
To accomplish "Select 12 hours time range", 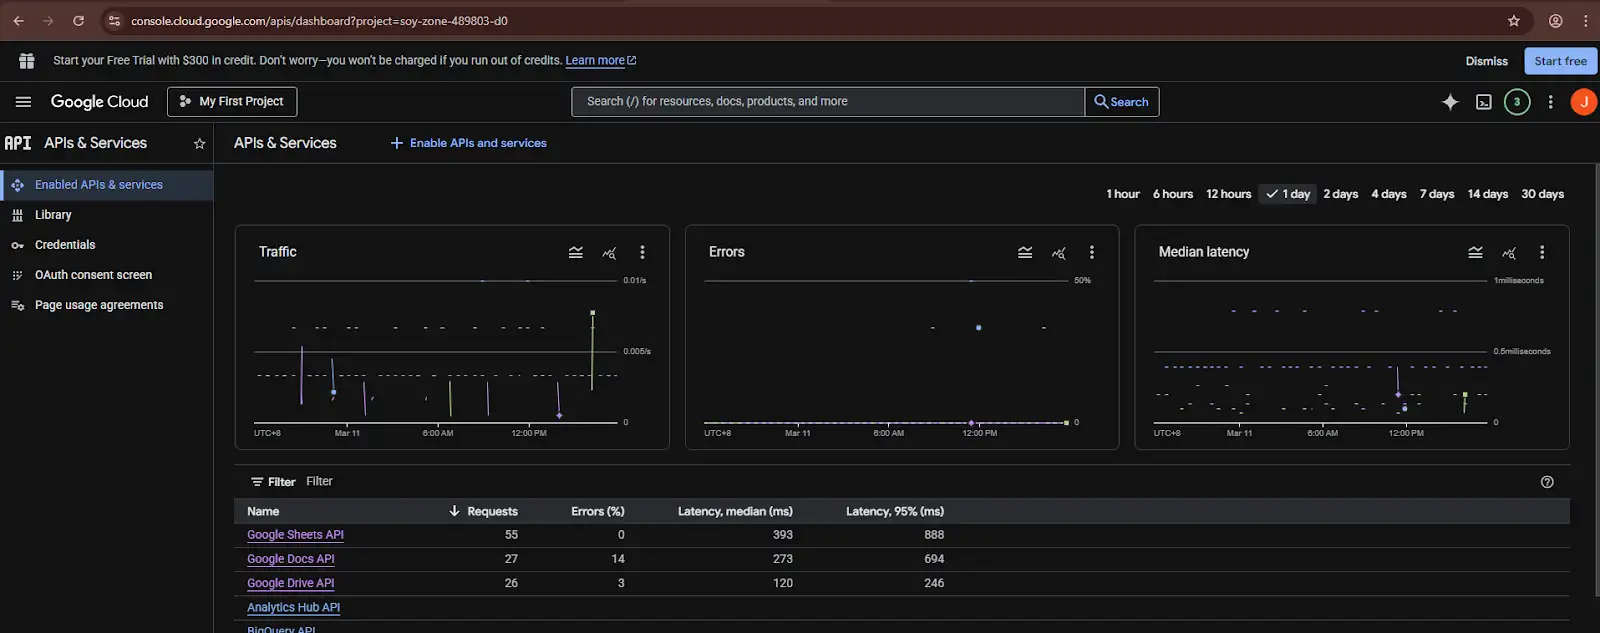I will click(1228, 194).
